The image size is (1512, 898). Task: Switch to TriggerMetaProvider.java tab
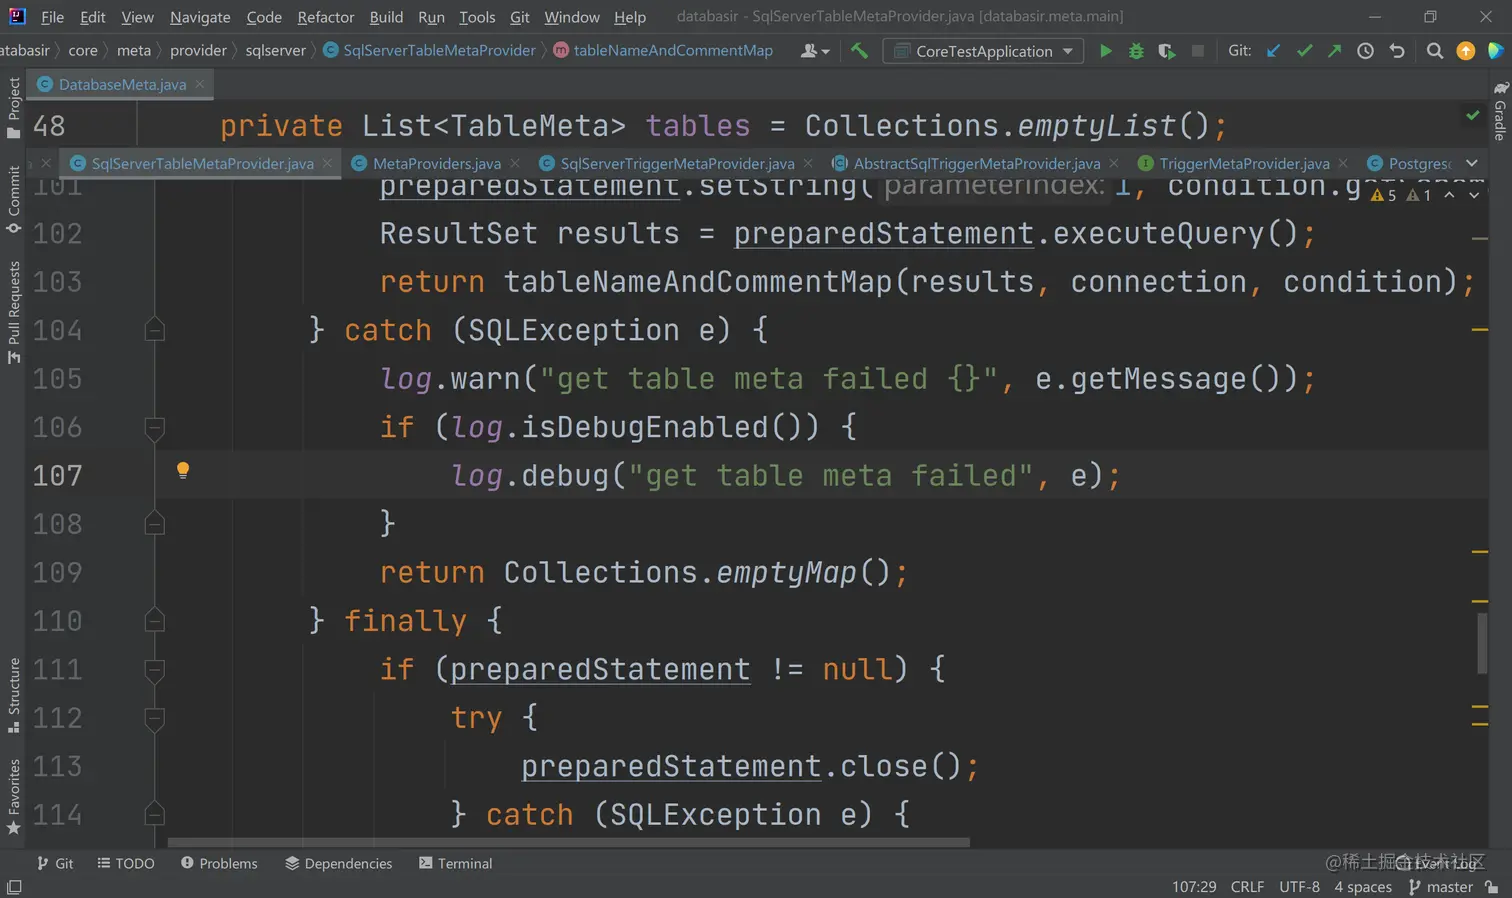coord(1244,163)
